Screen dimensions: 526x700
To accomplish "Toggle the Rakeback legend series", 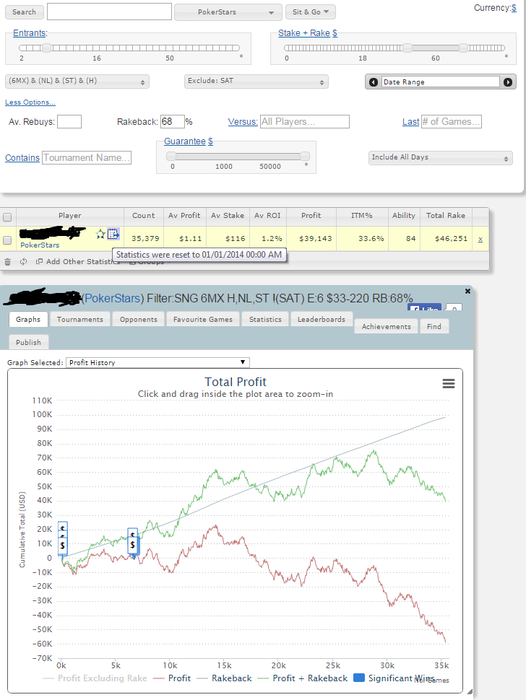I will (224, 678).
